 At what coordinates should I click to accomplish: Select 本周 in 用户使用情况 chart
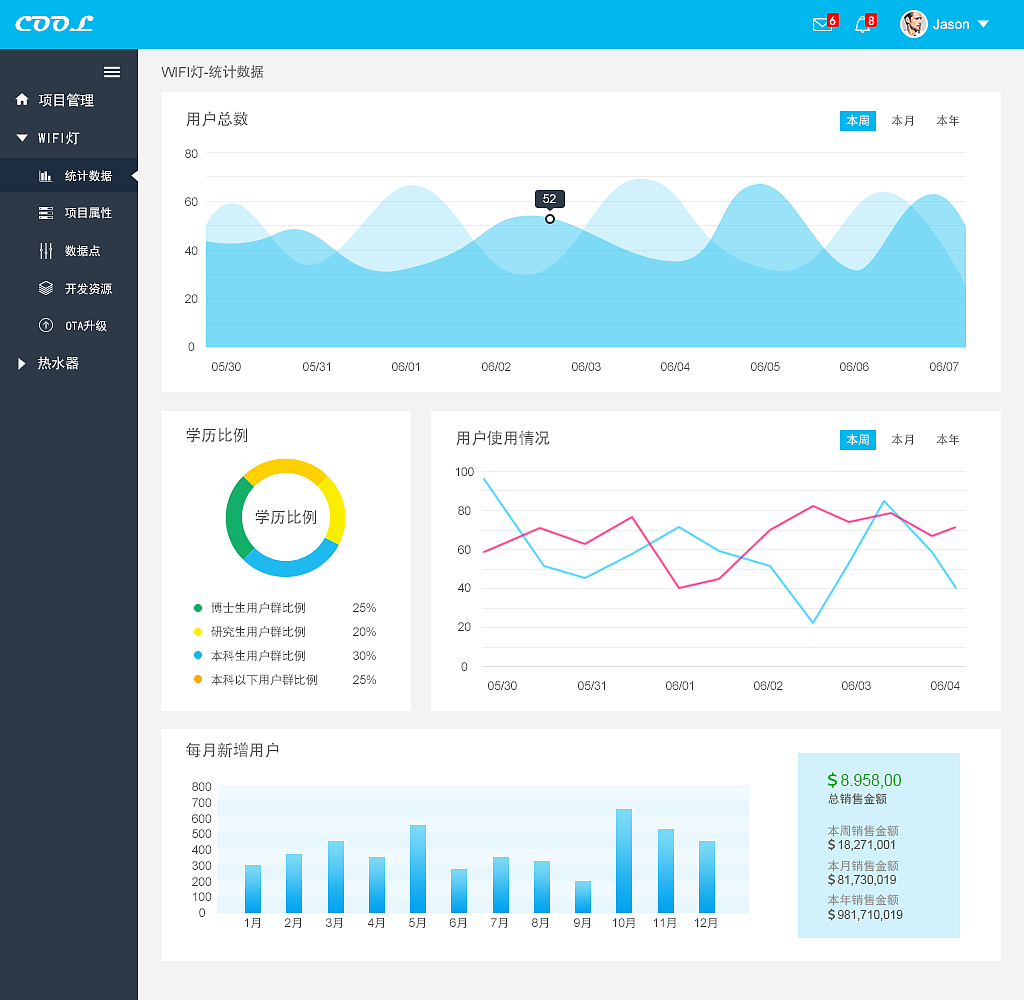(857, 440)
